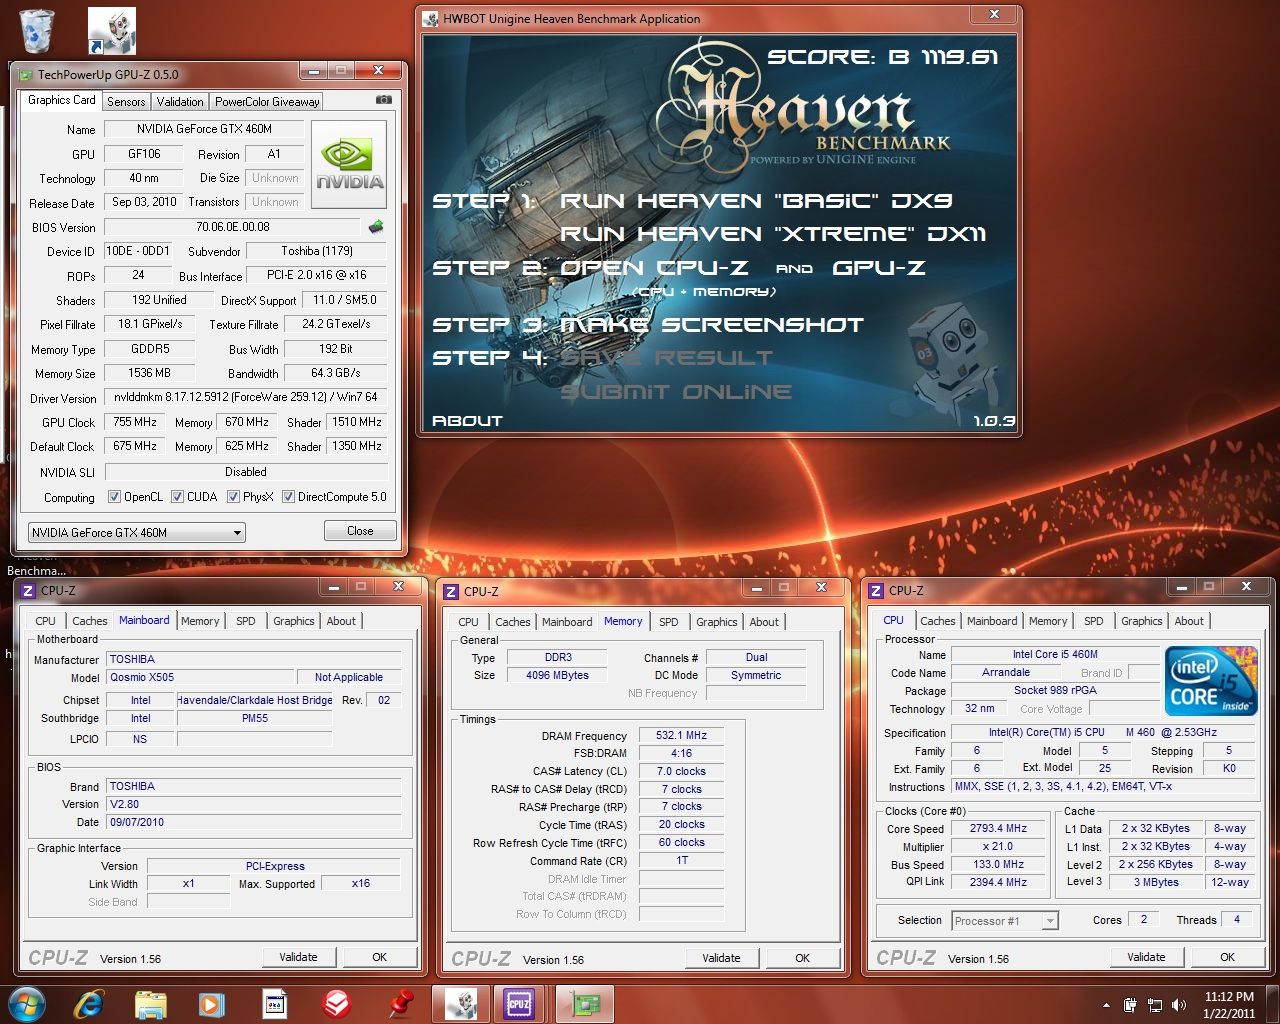This screenshot has width=1280, height=1024.
Task: Click the GPU-Z camera screenshot icon
Action: point(383,100)
